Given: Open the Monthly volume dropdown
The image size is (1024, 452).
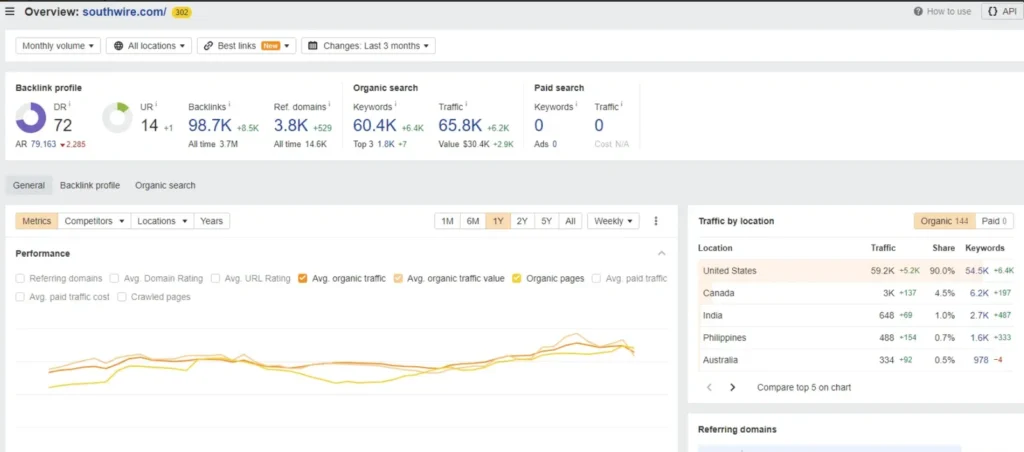Looking at the screenshot, I should pos(59,46).
